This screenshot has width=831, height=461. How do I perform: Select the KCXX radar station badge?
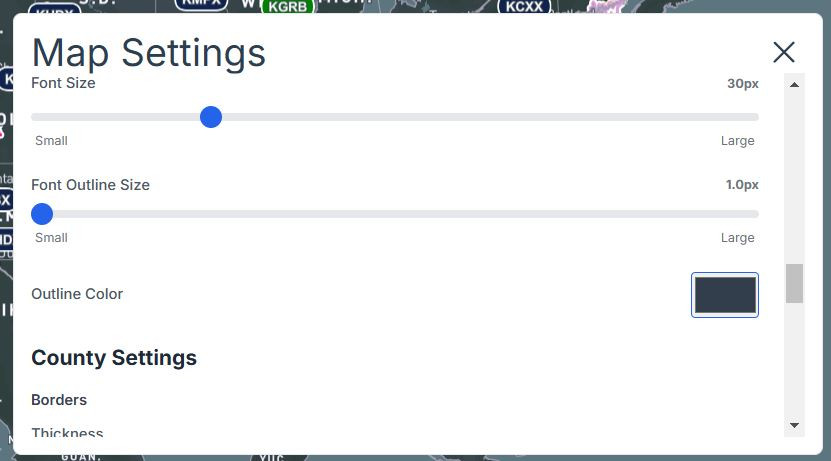[x=524, y=6]
